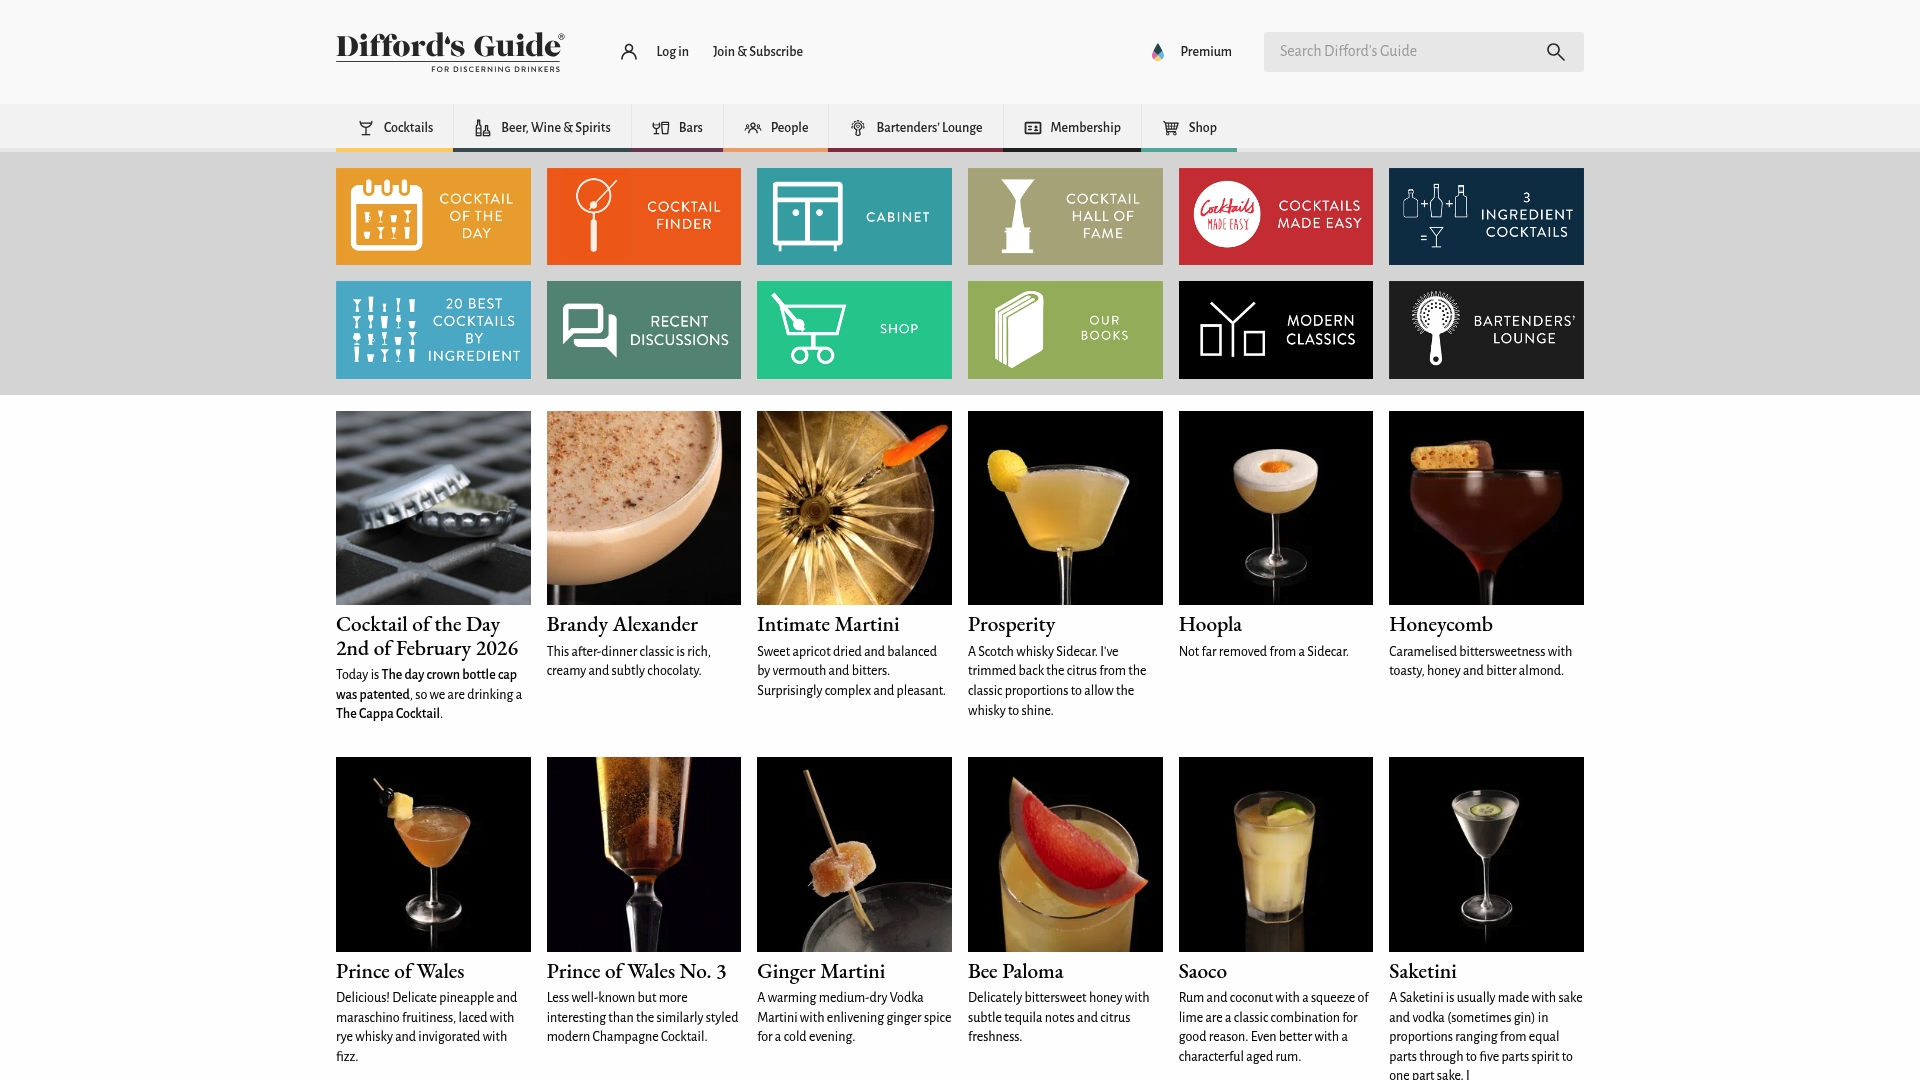
Task: Open the Our Books tile
Action: 1064,329
